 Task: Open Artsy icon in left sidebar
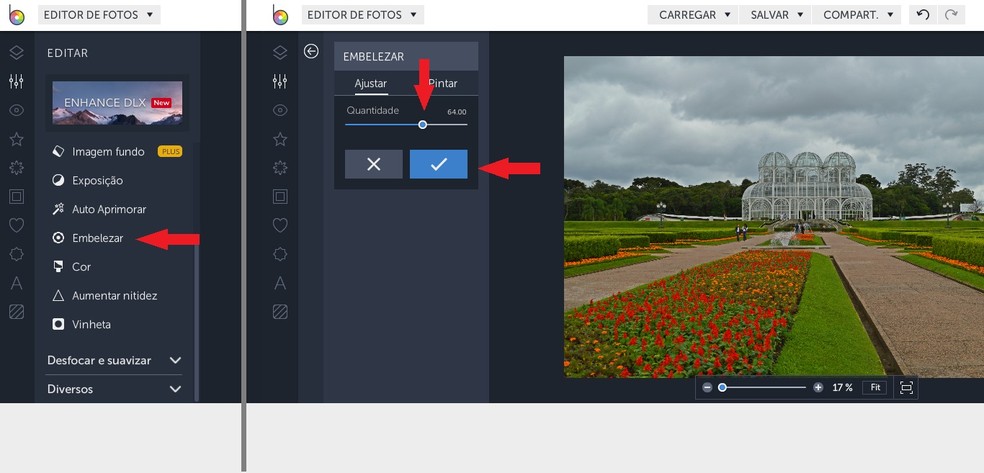pos(17,168)
